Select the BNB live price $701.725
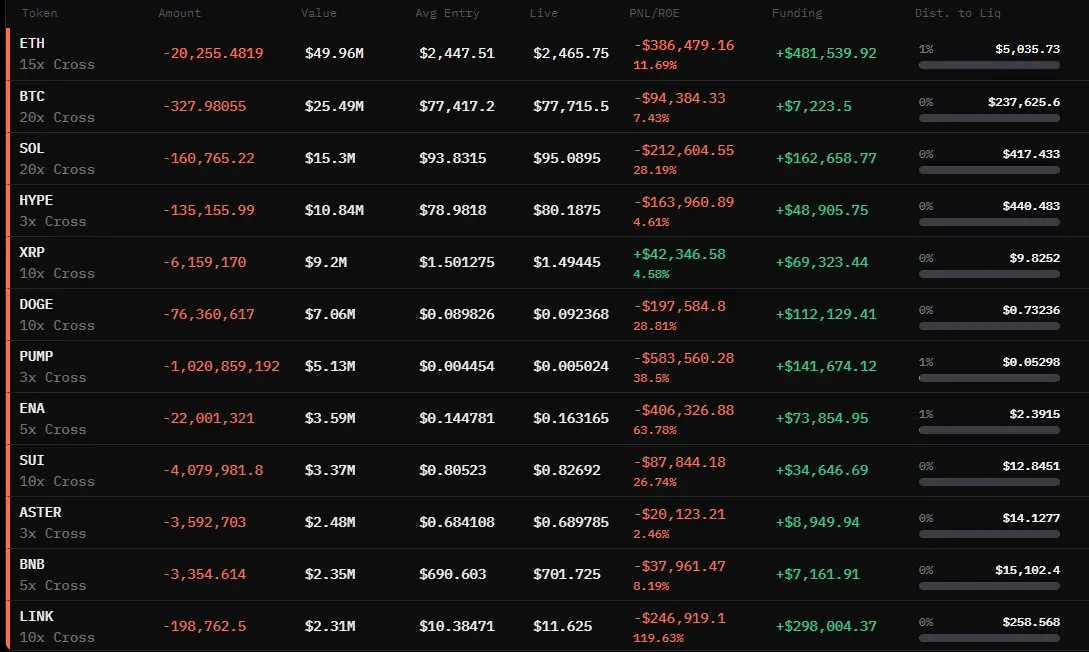Viewport: 1089px width, 652px height. click(567, 574)
